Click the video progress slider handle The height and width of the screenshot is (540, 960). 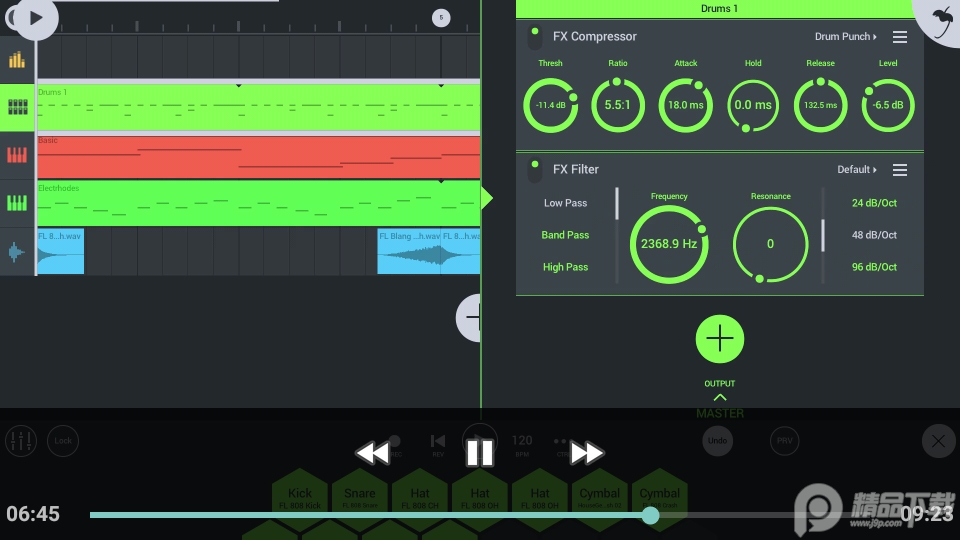[650, 515]
